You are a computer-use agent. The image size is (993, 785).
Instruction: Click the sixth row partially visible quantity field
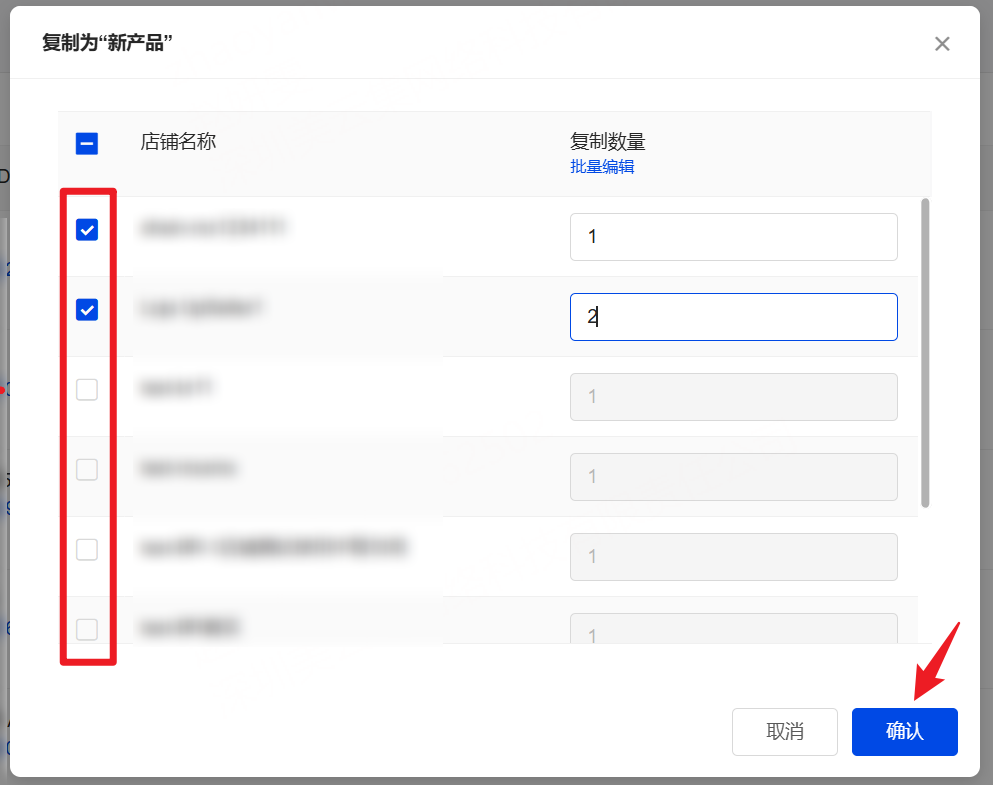point(733,630)
